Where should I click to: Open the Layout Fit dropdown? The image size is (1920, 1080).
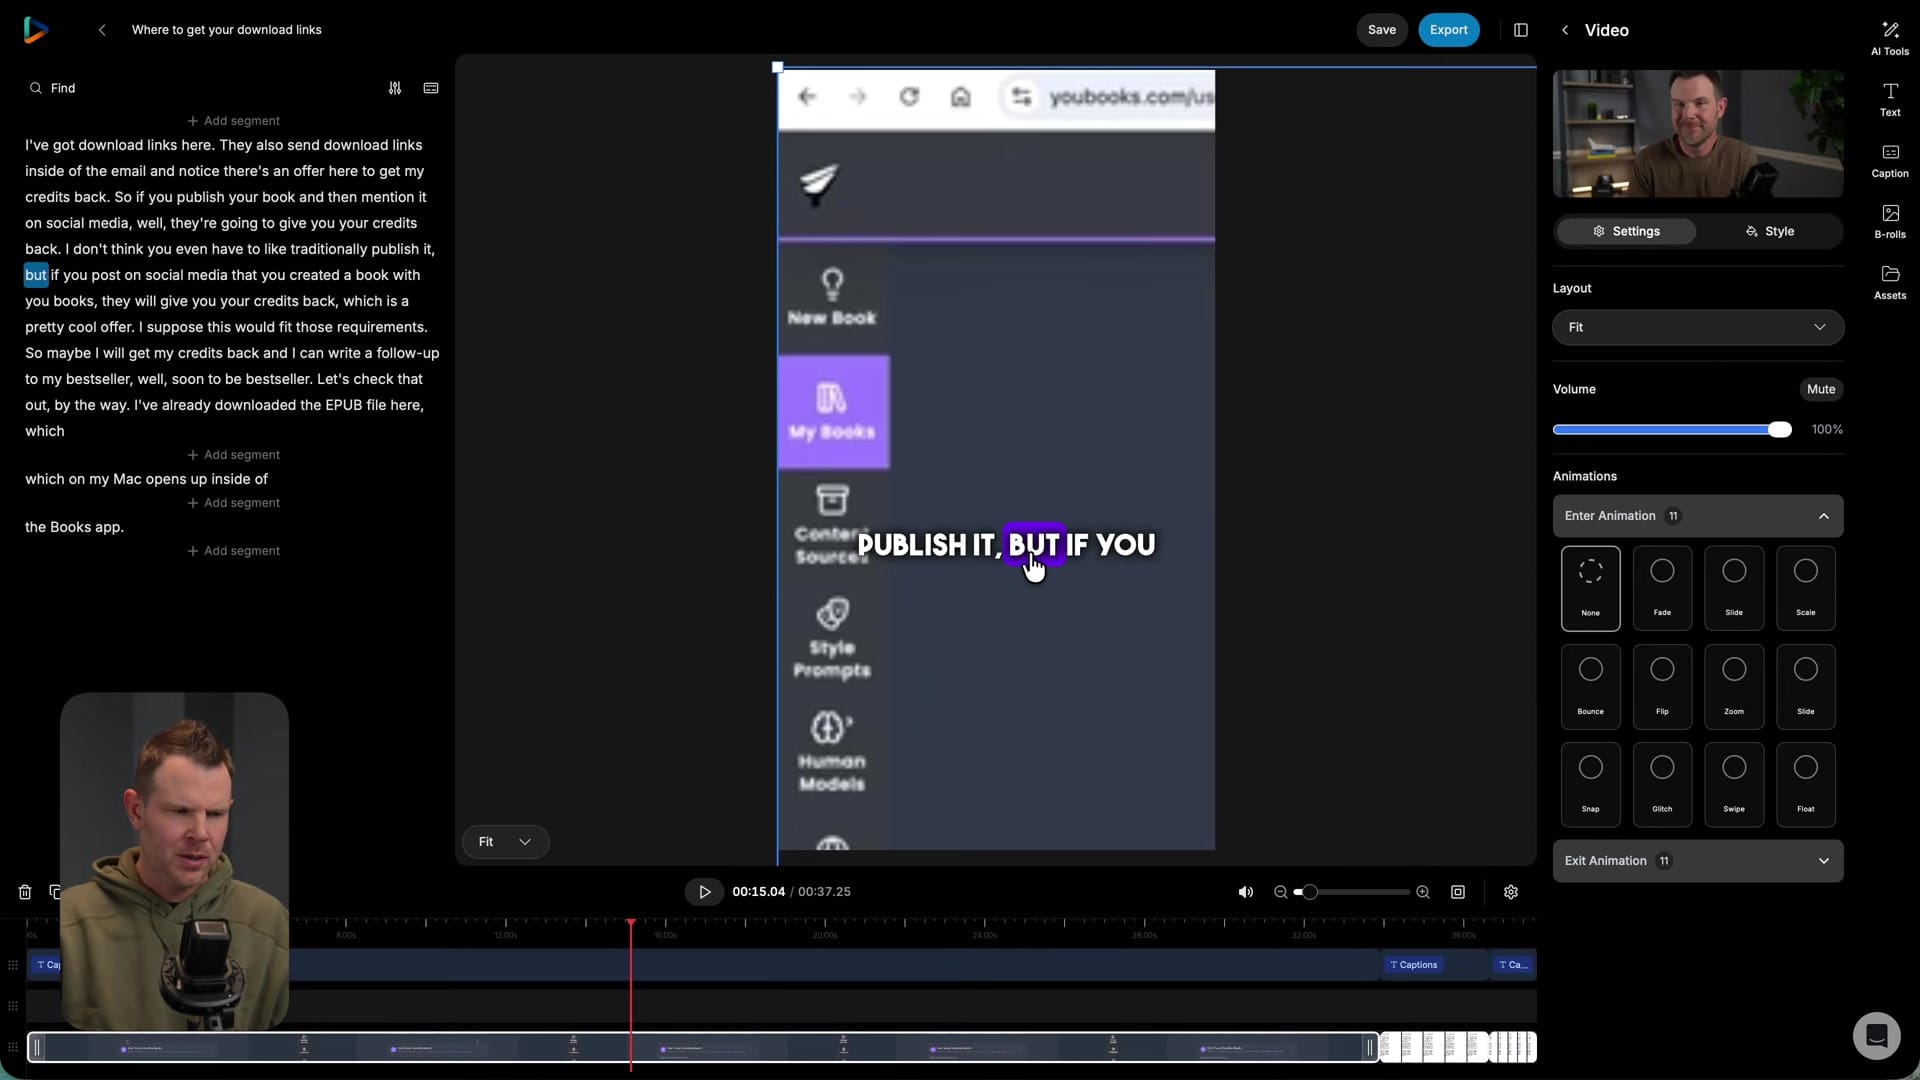(1698, 327)
